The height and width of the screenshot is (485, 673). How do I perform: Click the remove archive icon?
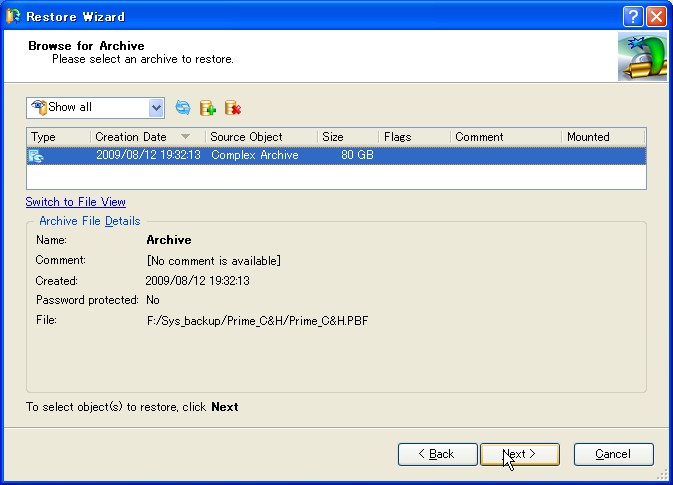click(233, 108)
